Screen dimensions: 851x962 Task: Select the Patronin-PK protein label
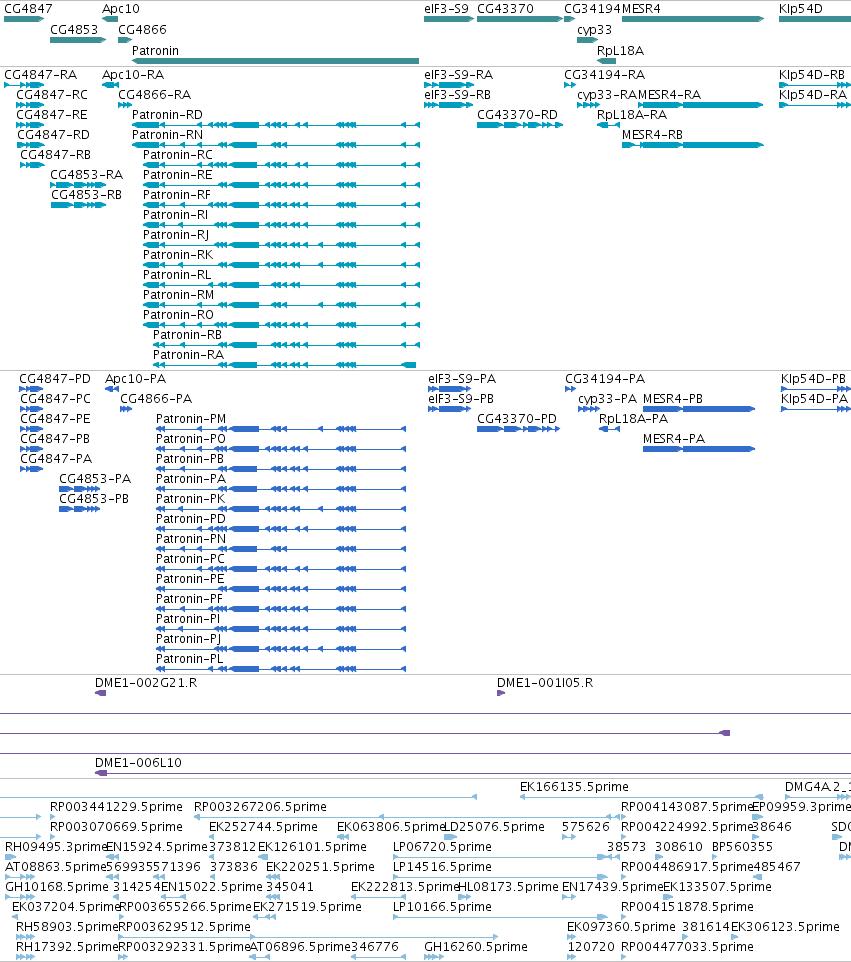click(x=191, y=499)
